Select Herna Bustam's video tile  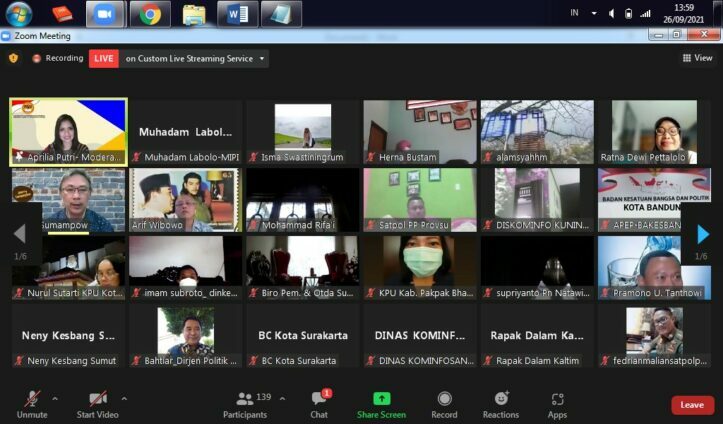coord(420,132)
